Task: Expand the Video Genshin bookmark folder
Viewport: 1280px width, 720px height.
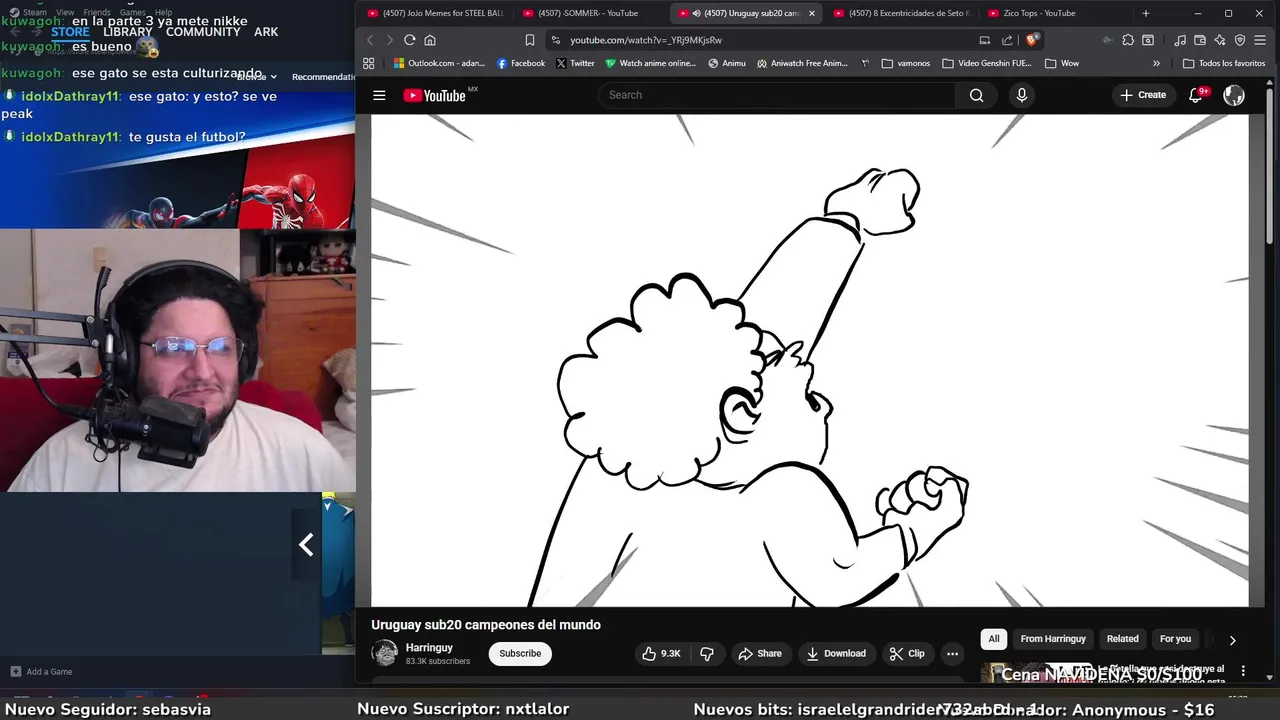Action: (x=987, y=63)
